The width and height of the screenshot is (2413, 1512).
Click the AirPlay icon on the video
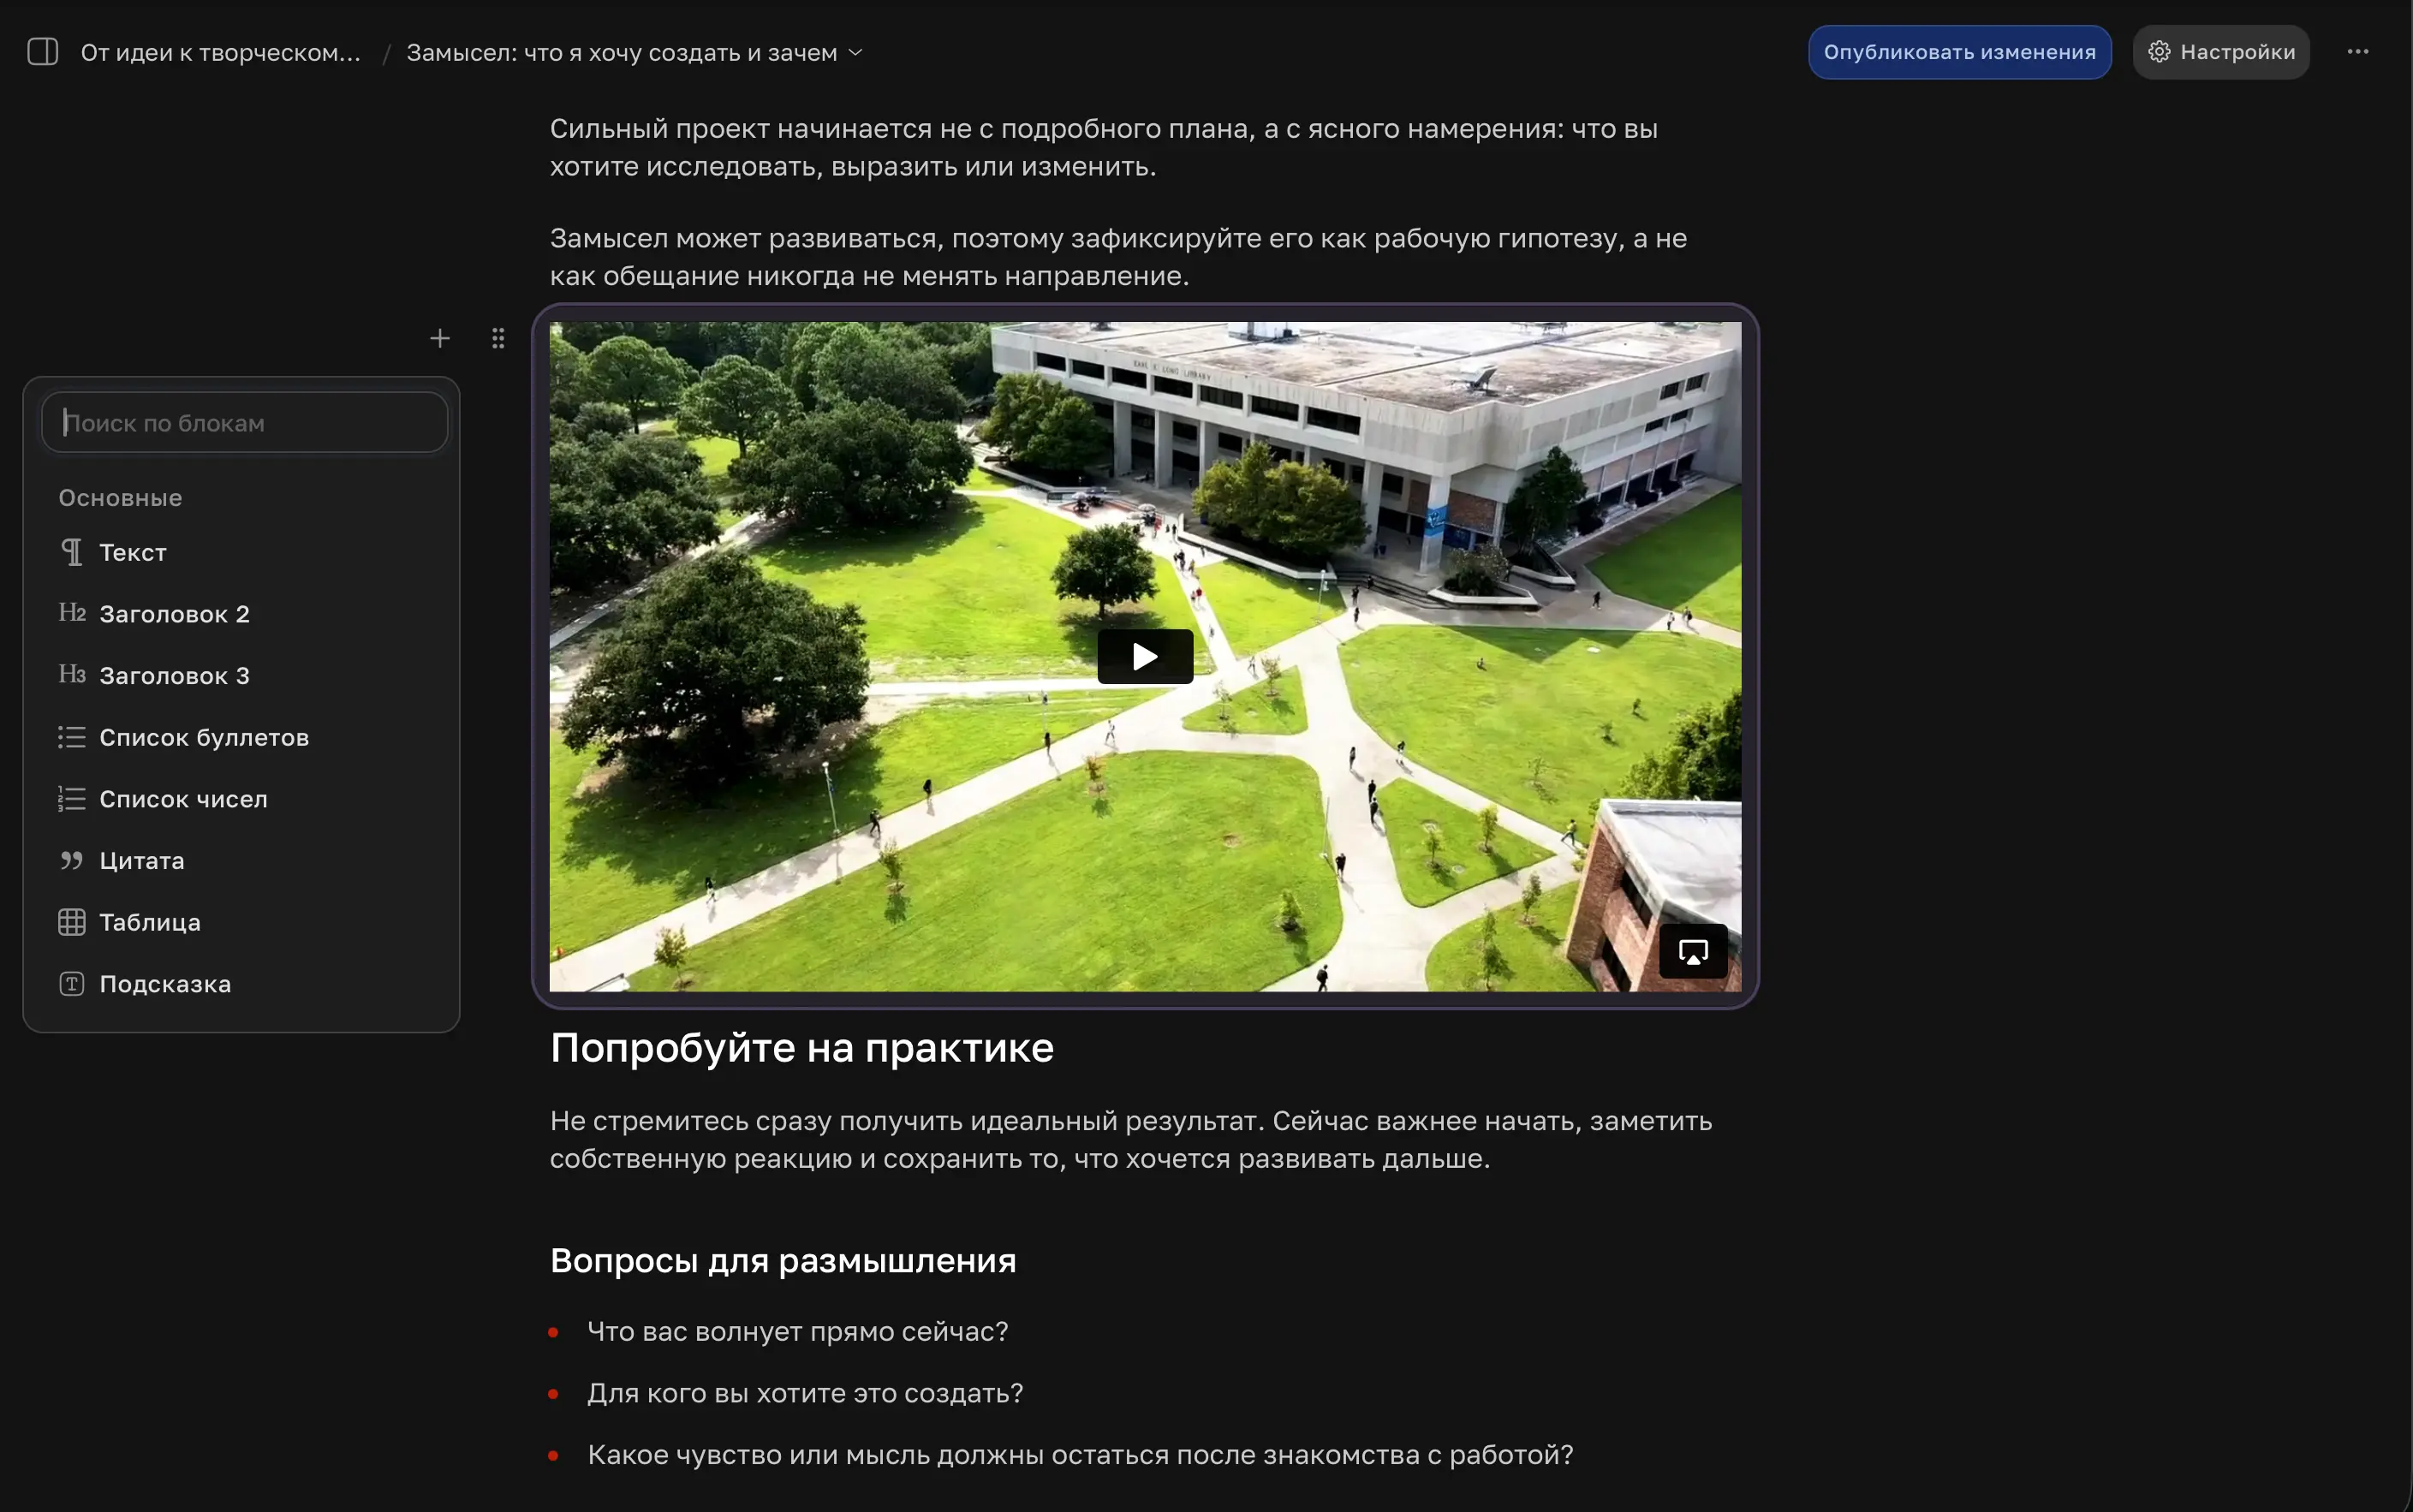[1692, 952]
